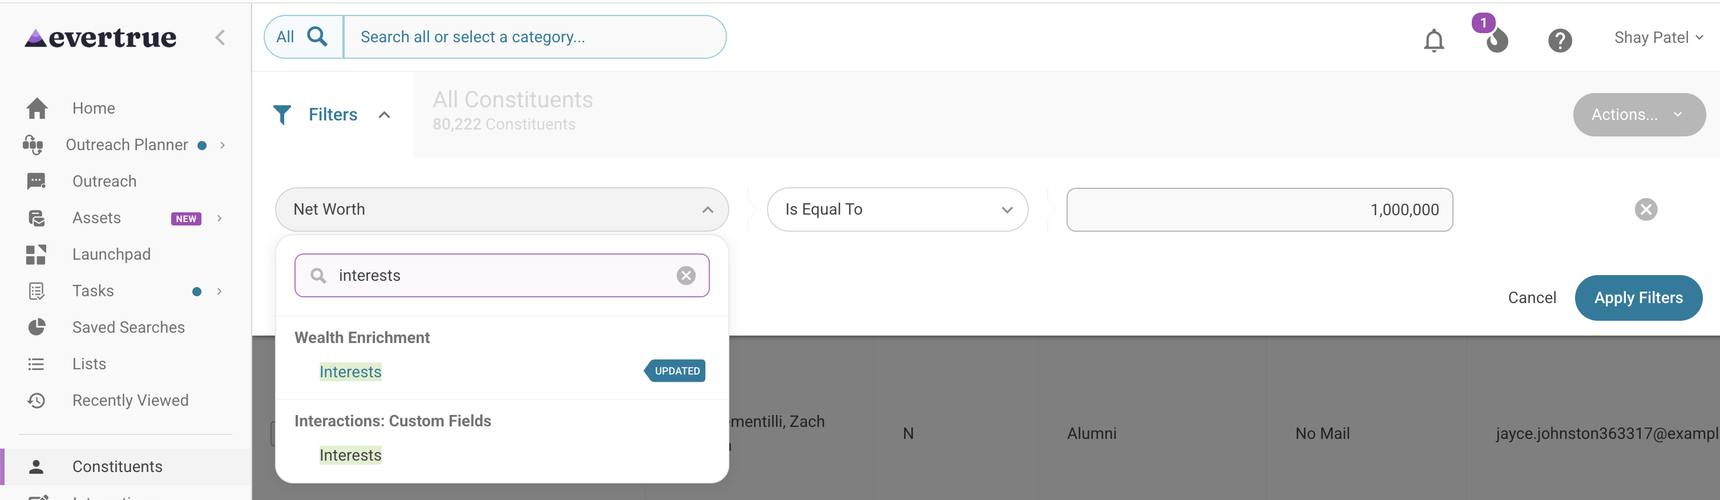Screen dimensions: 1720x500
Task: Open the Is Equal To operator dropdown
Action: pos(897,209)
